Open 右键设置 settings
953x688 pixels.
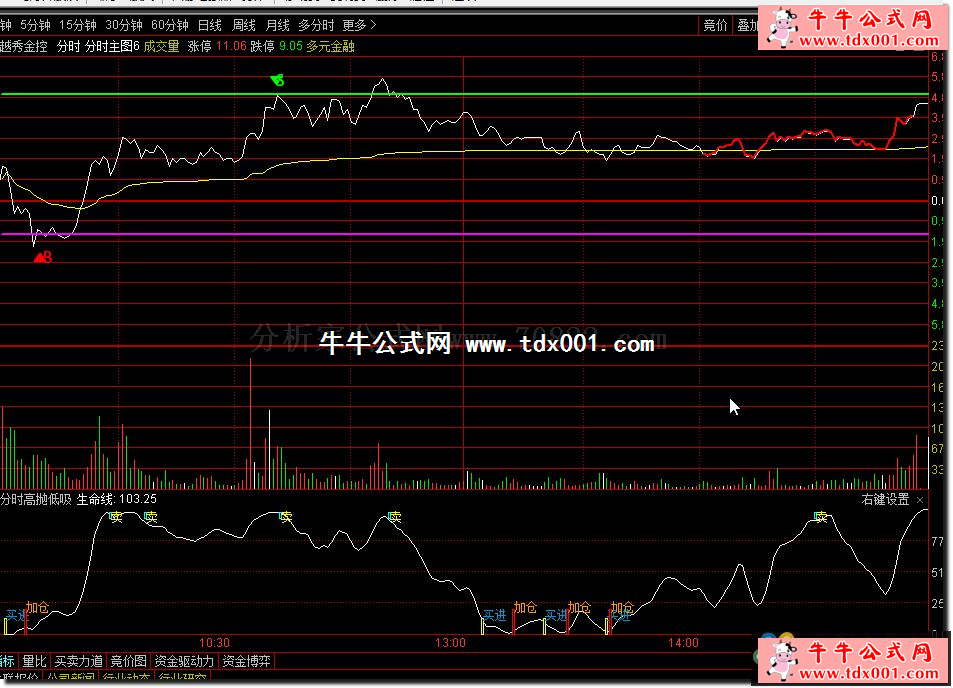(x=885, y=500)
